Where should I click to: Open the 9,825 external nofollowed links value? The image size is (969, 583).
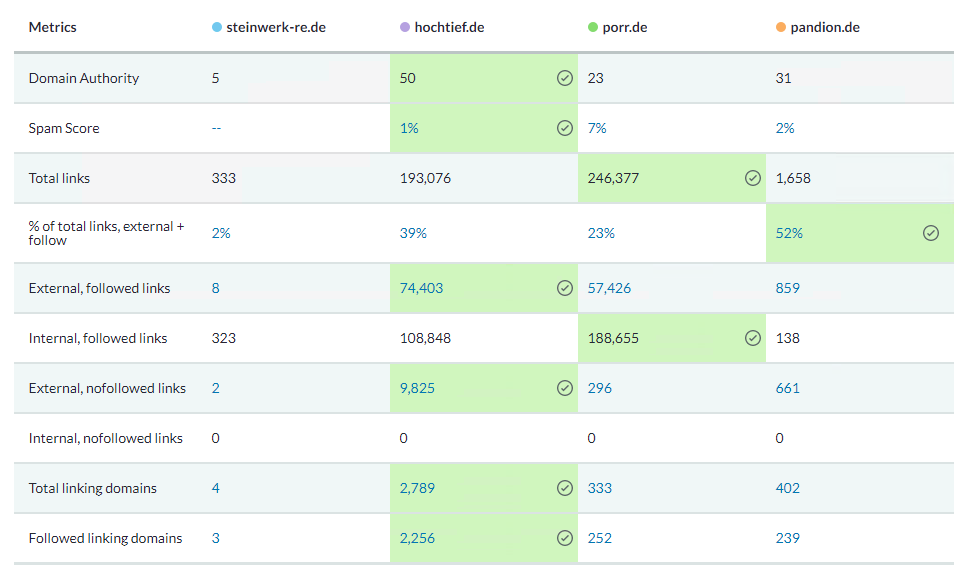click(417, 388)
